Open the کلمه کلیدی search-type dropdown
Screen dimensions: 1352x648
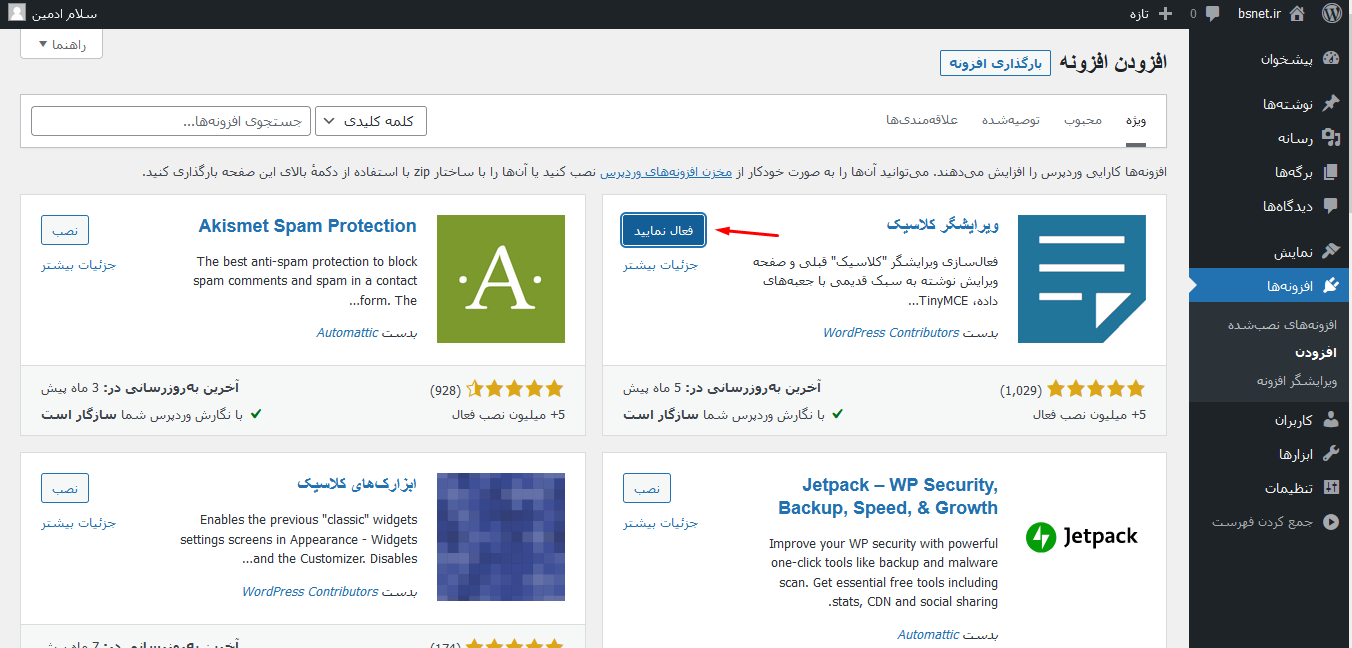pyautogui.click(x=371, y=121)
